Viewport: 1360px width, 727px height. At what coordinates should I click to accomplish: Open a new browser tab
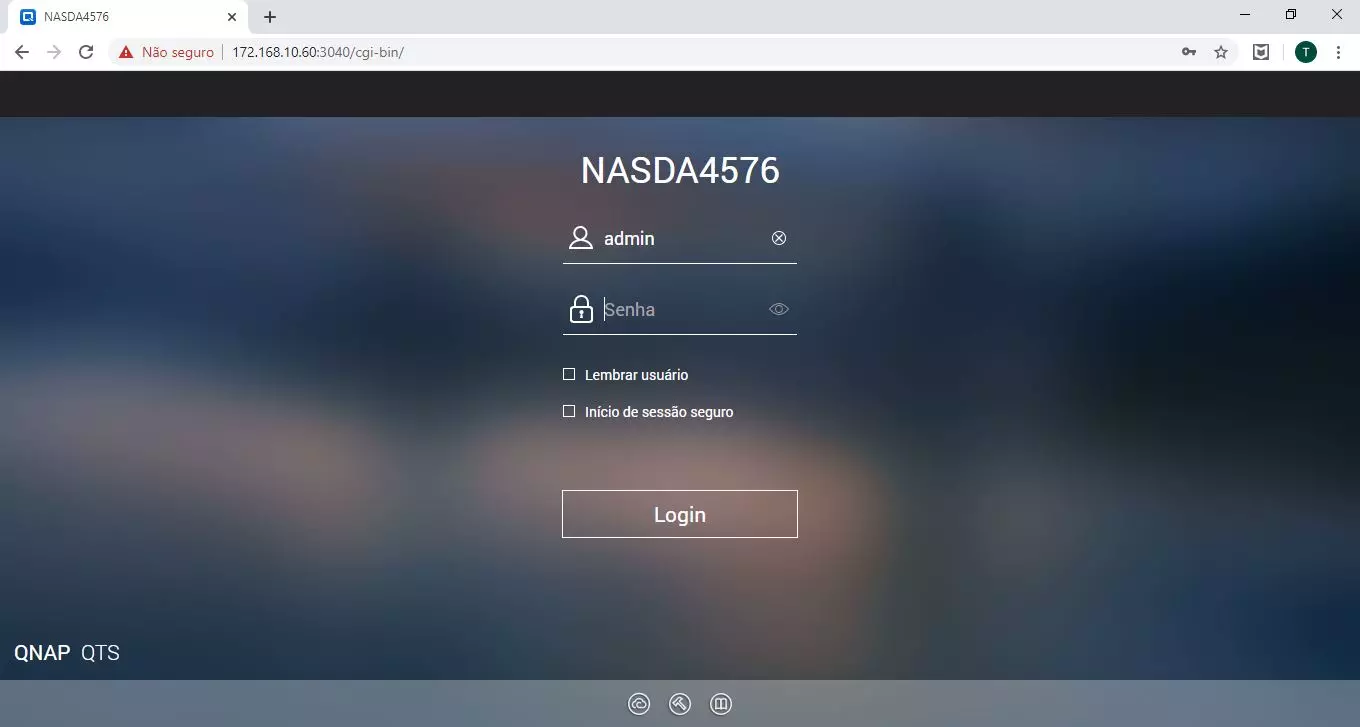(270, 17)
